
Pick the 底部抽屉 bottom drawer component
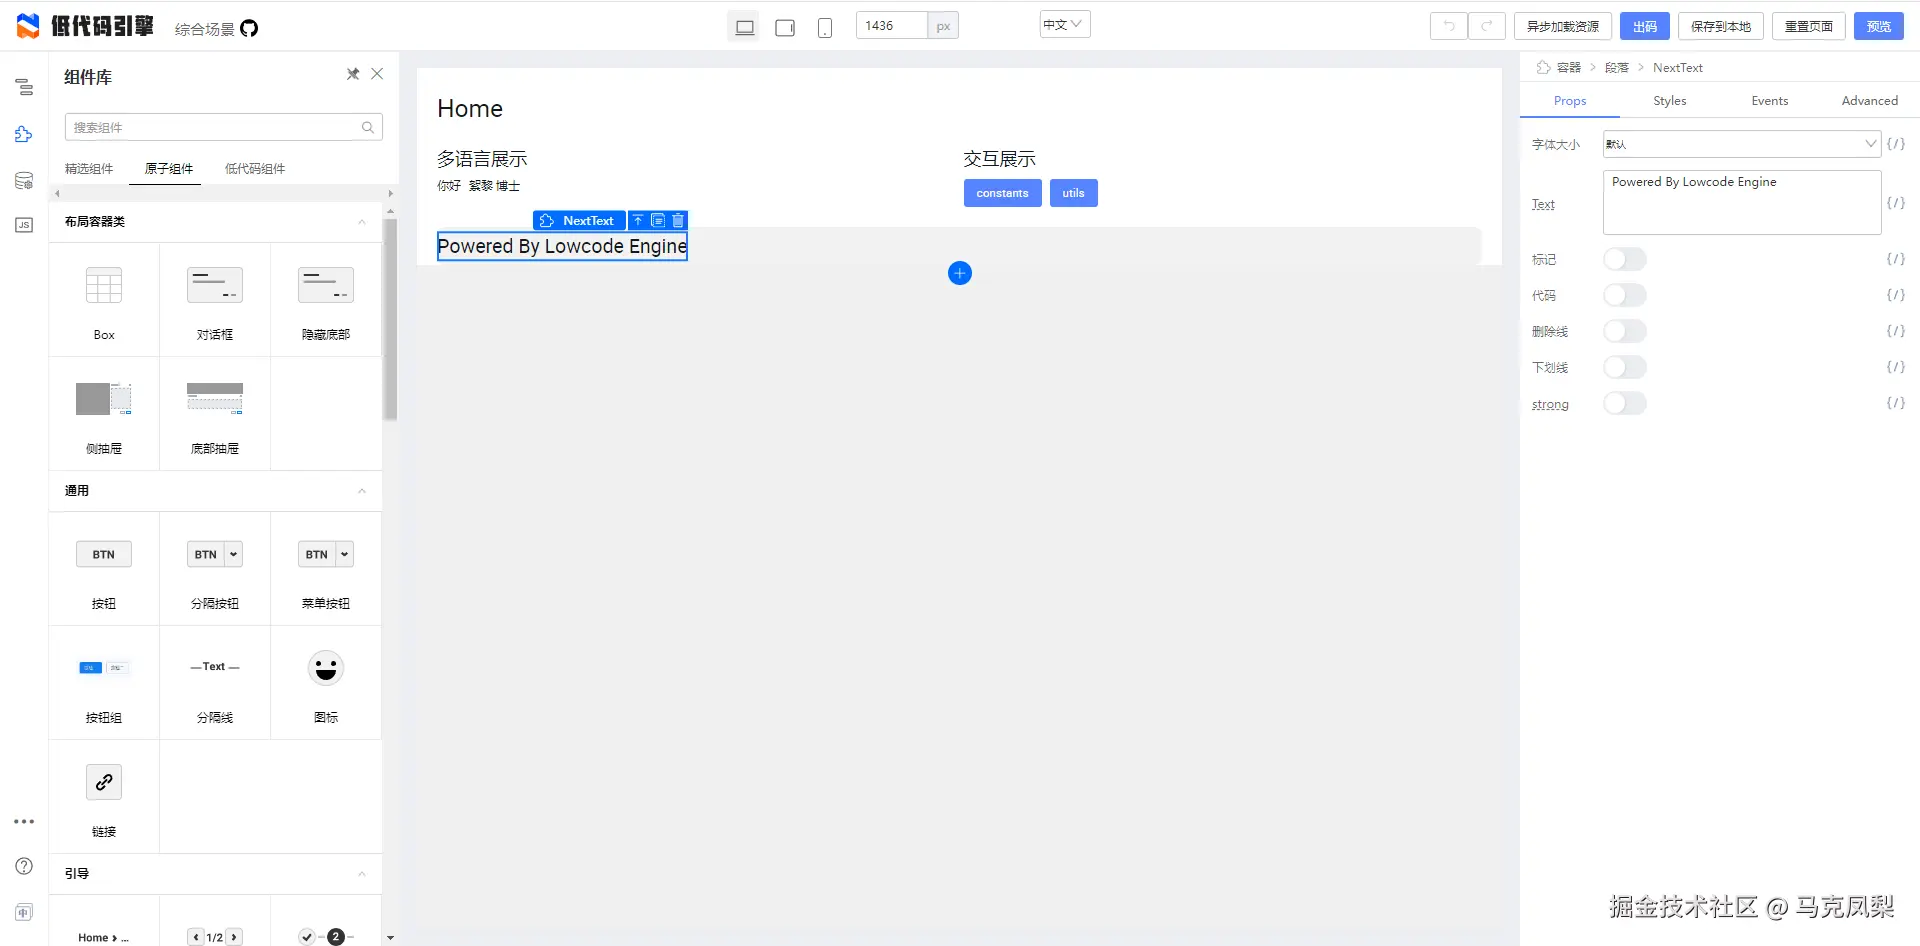(215, 413)
